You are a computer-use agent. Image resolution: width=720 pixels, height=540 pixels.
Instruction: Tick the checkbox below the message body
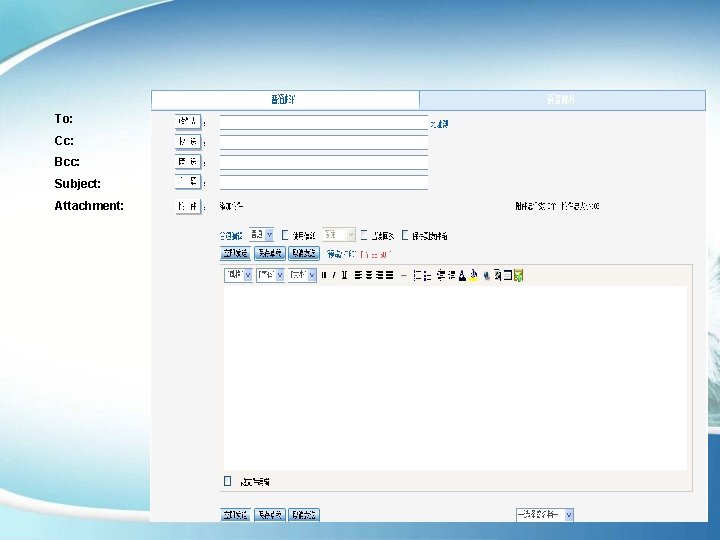pyautogui.click(x=227, y=481)
